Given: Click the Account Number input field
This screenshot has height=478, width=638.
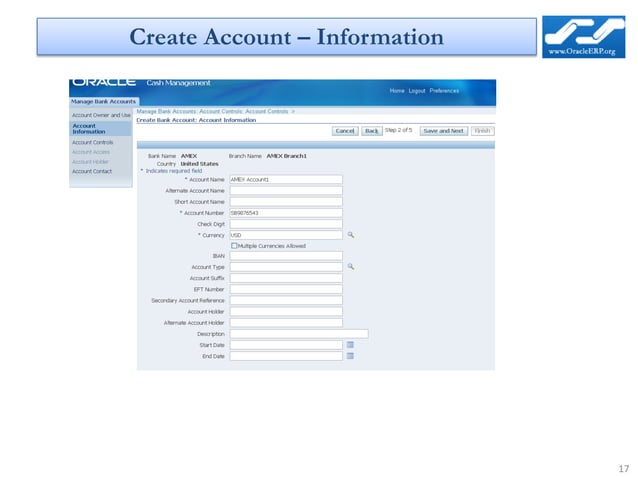Looking at the screenshot, I should (x=286, y=213).
